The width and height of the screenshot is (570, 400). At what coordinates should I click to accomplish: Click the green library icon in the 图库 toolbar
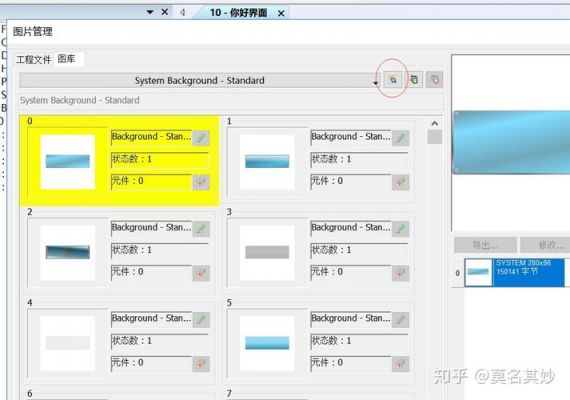pyautogui.click(x=414, y=80)
